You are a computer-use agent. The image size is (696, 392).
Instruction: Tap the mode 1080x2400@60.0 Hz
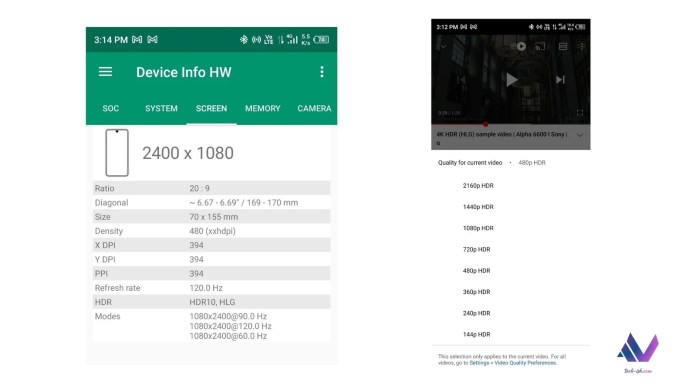point(228,336)
